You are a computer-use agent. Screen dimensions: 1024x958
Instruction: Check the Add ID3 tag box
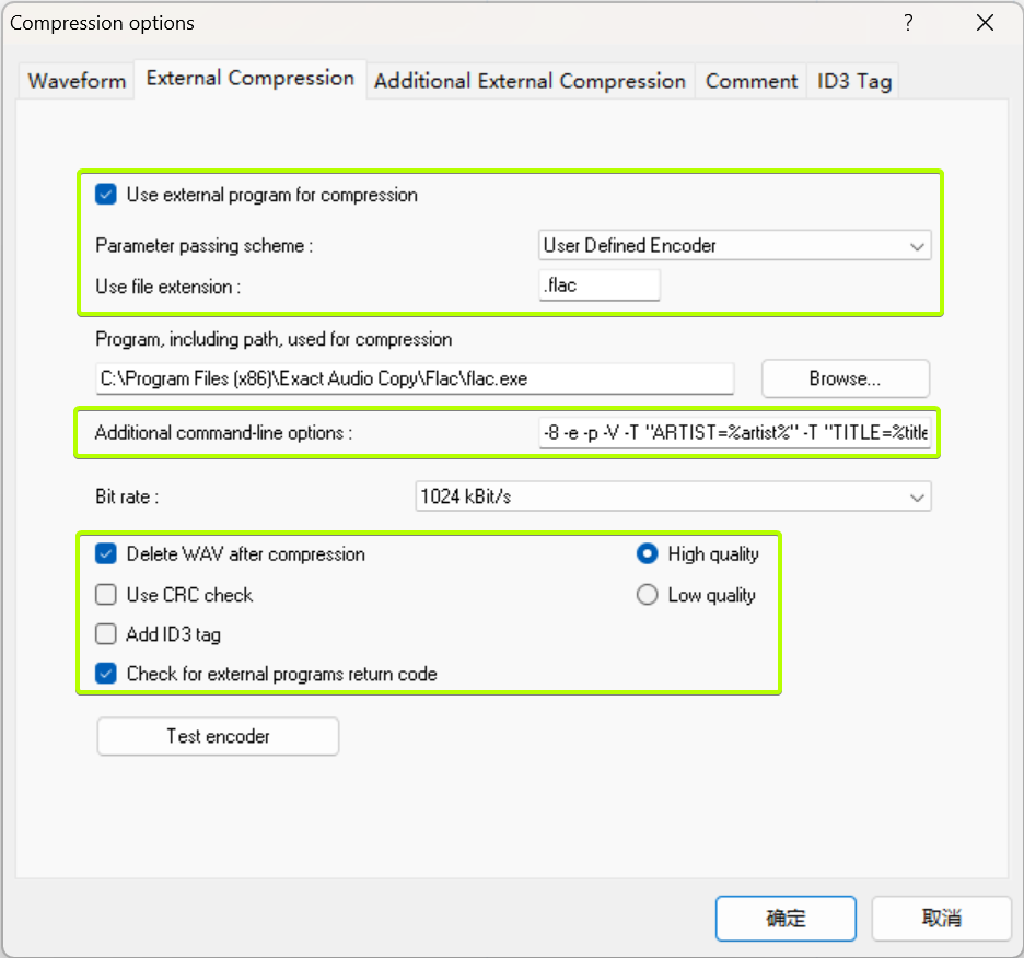tap(105, 634)
